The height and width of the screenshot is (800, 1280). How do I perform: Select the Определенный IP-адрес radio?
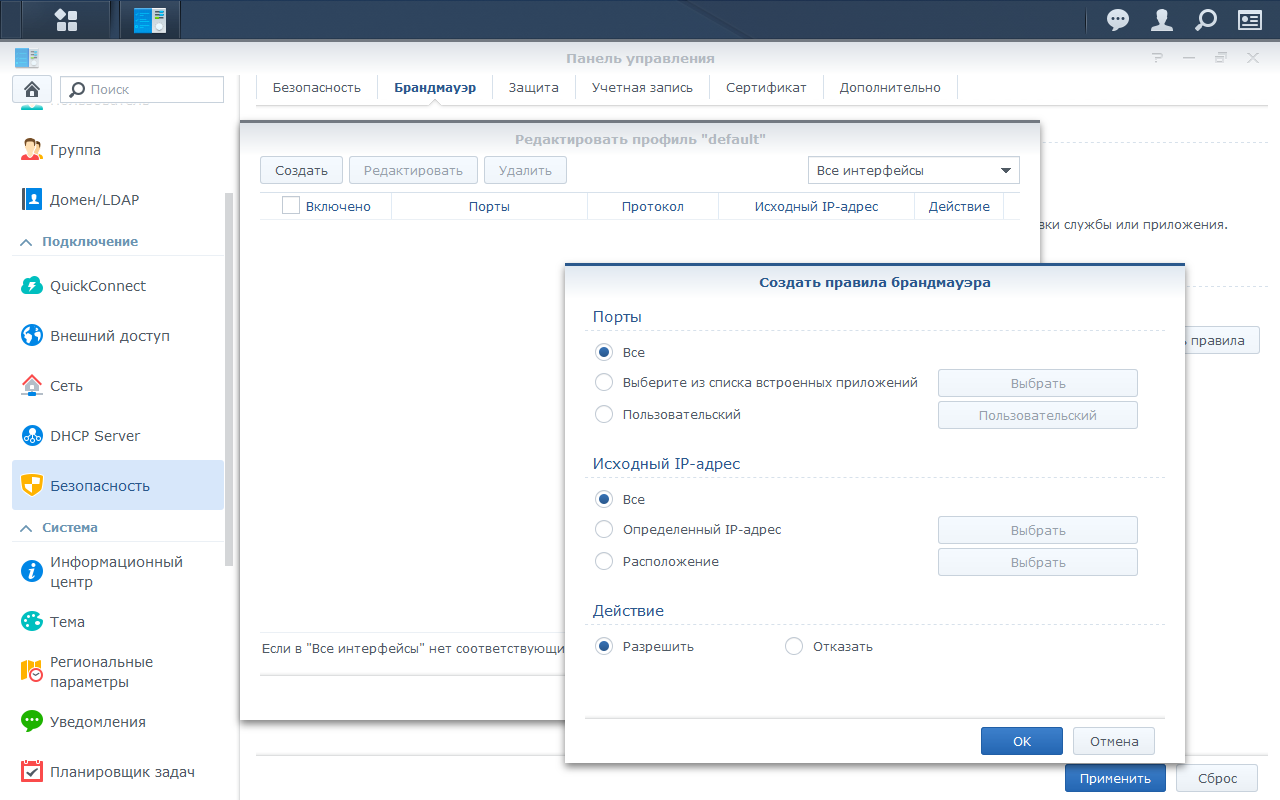[604, 529]
